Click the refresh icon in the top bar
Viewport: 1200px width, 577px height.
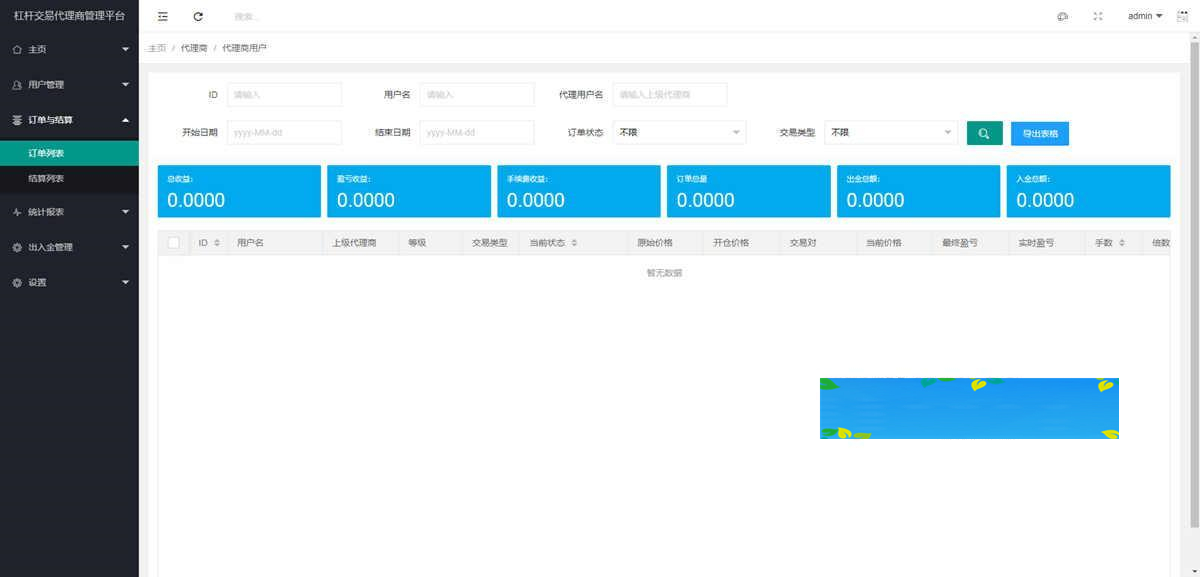[x=198, y=16]
